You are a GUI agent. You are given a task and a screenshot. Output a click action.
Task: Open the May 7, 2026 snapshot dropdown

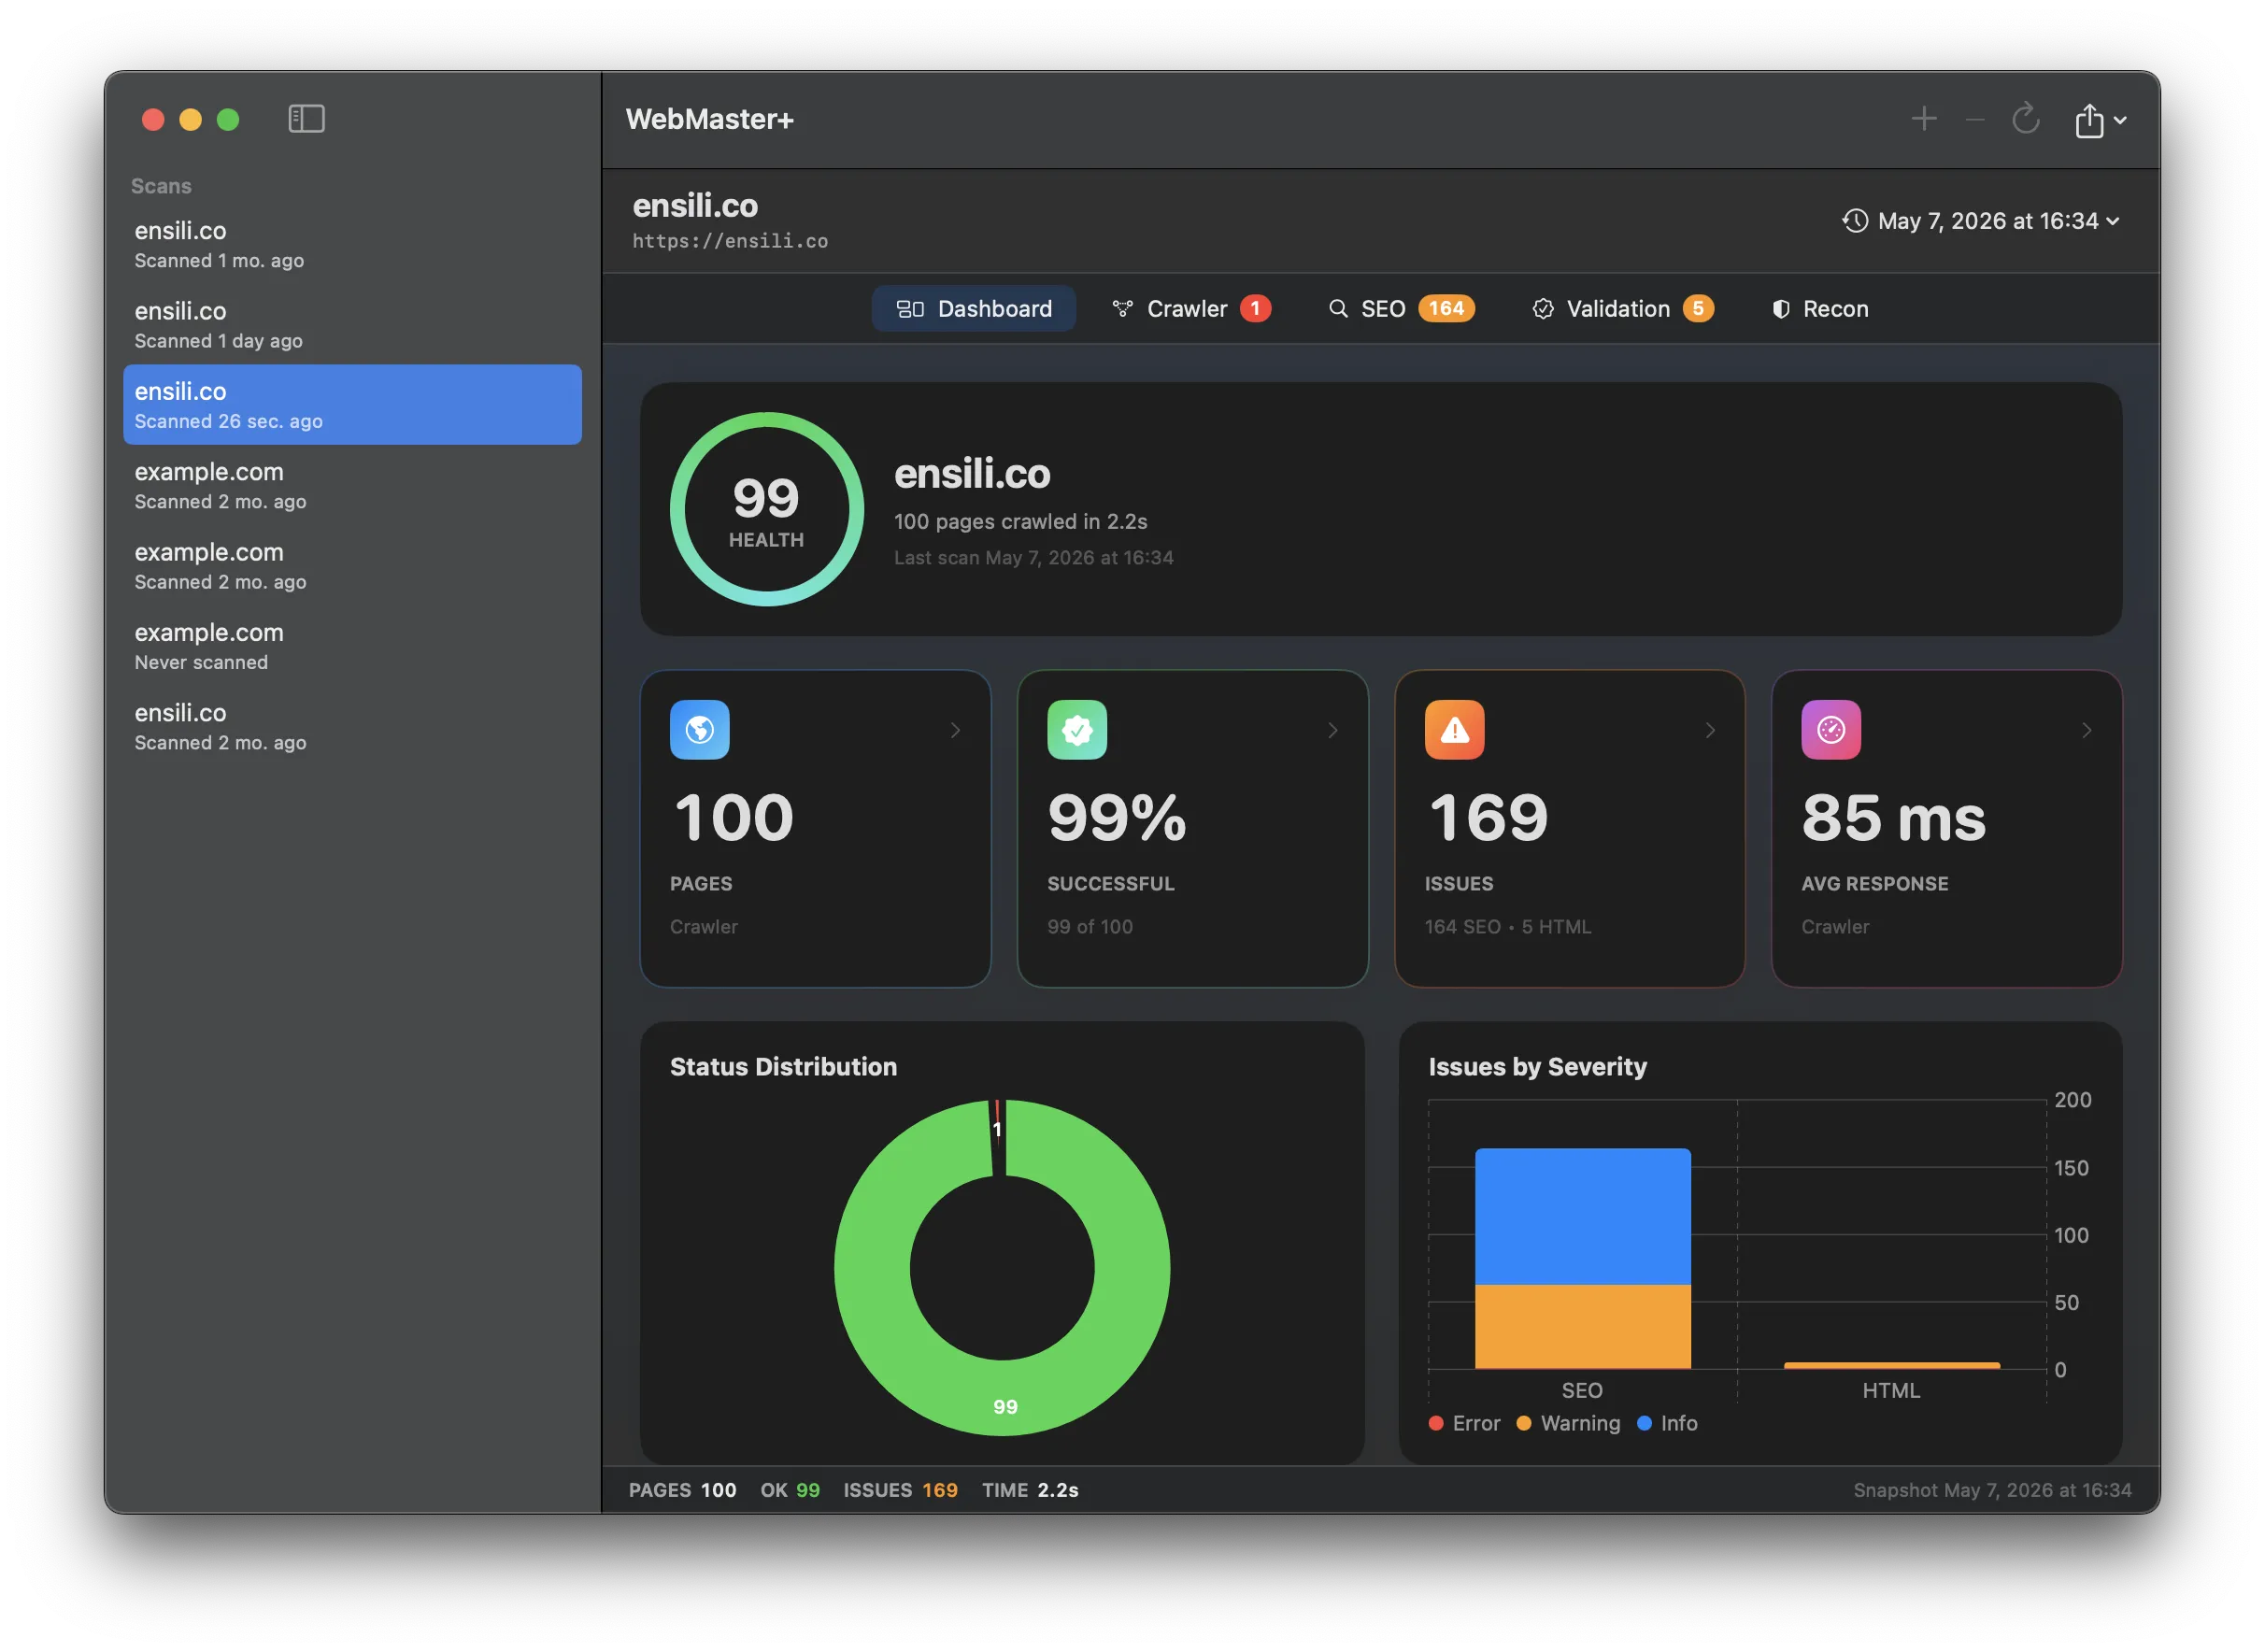point(1980,221)
